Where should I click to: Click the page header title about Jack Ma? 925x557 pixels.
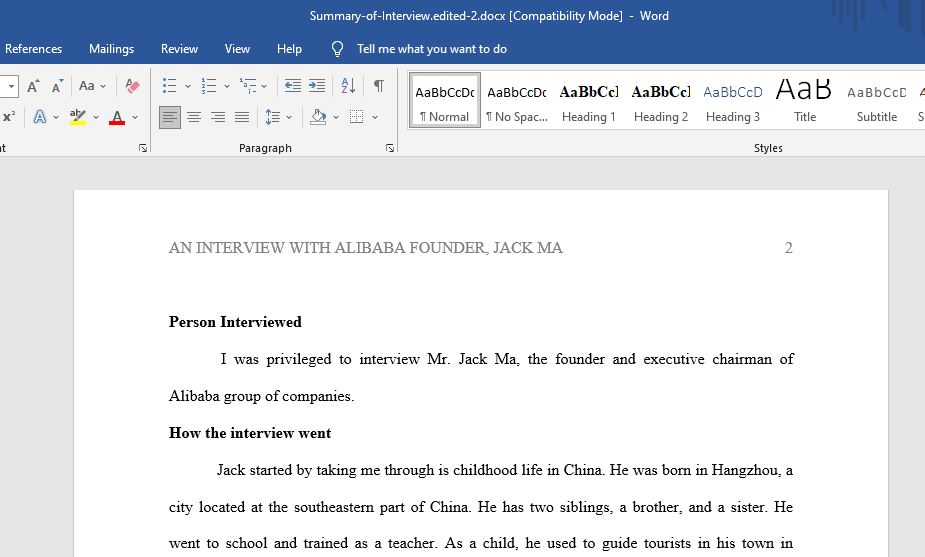click(366, 248)
